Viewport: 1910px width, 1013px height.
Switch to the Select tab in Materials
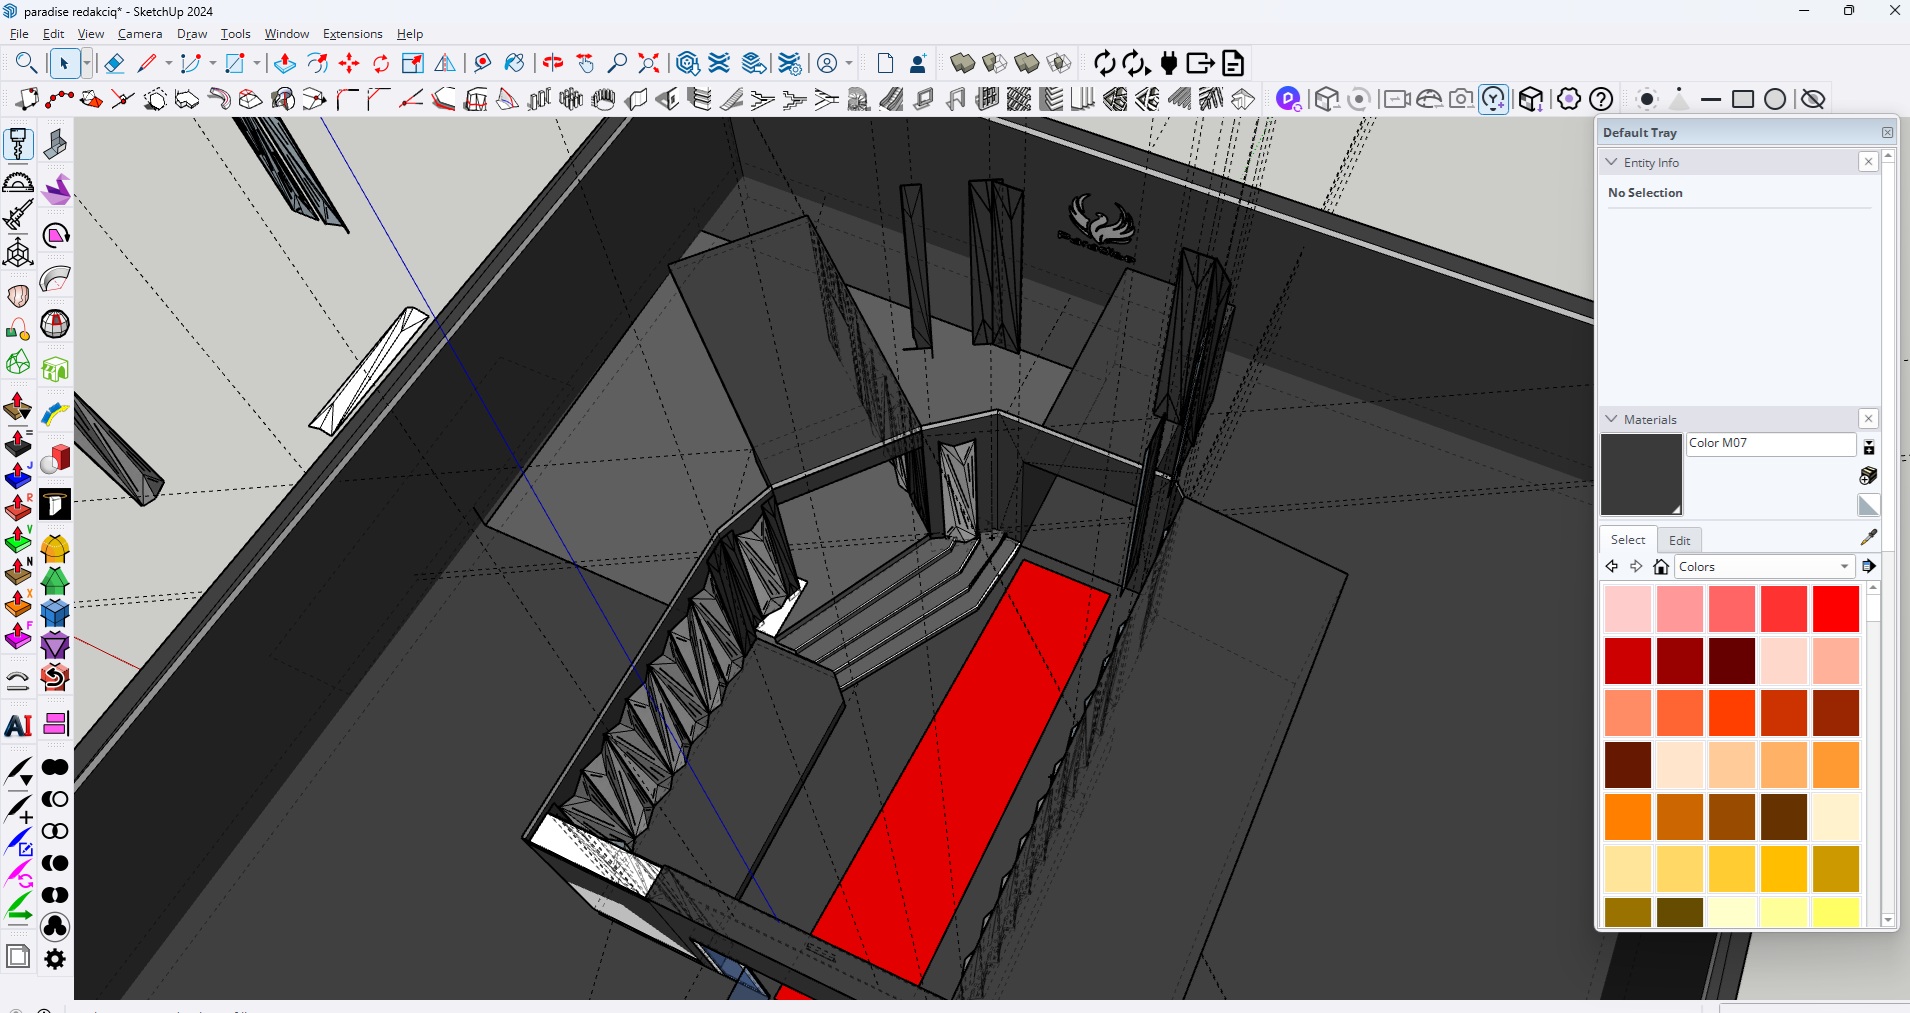click(1627, 540)
